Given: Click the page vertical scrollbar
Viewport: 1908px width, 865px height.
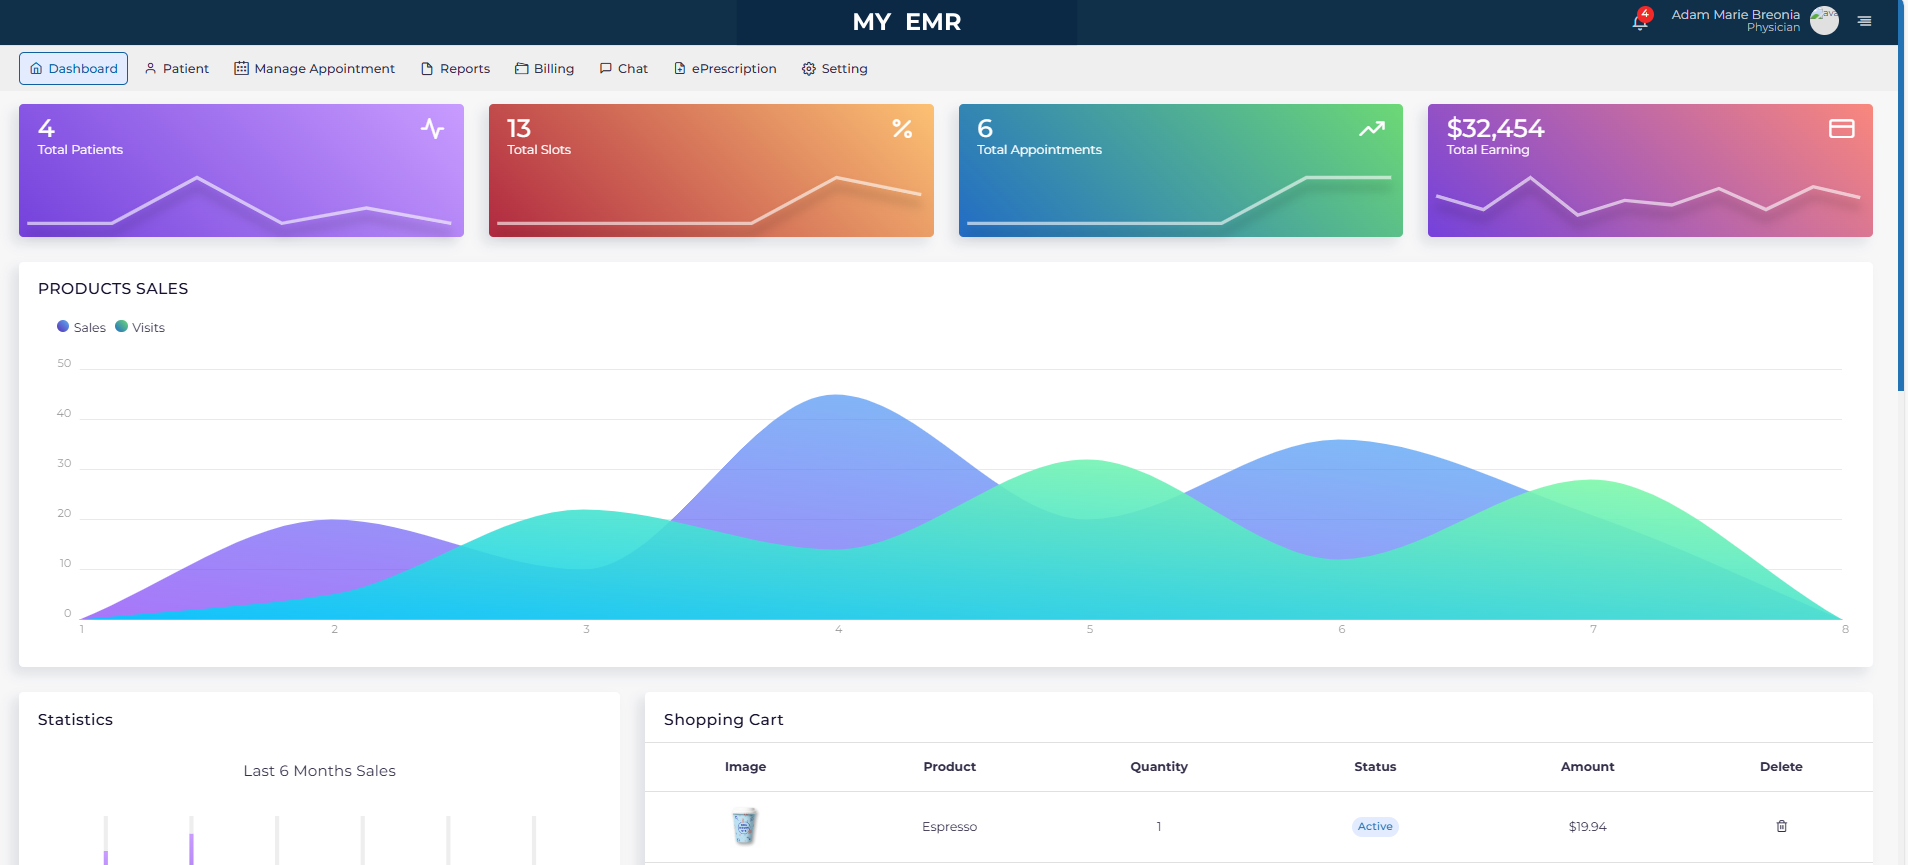Looking at the screenshot, I should [1901, 200].
